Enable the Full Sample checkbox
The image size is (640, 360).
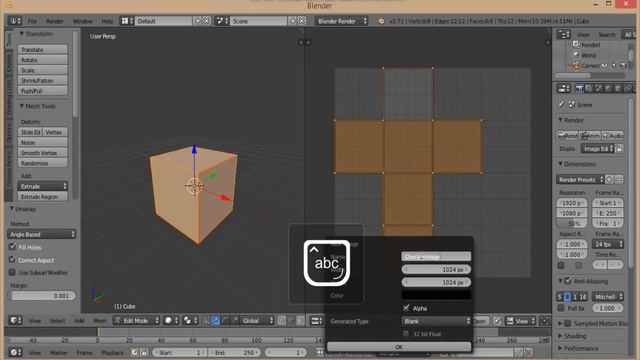[561, 308]
